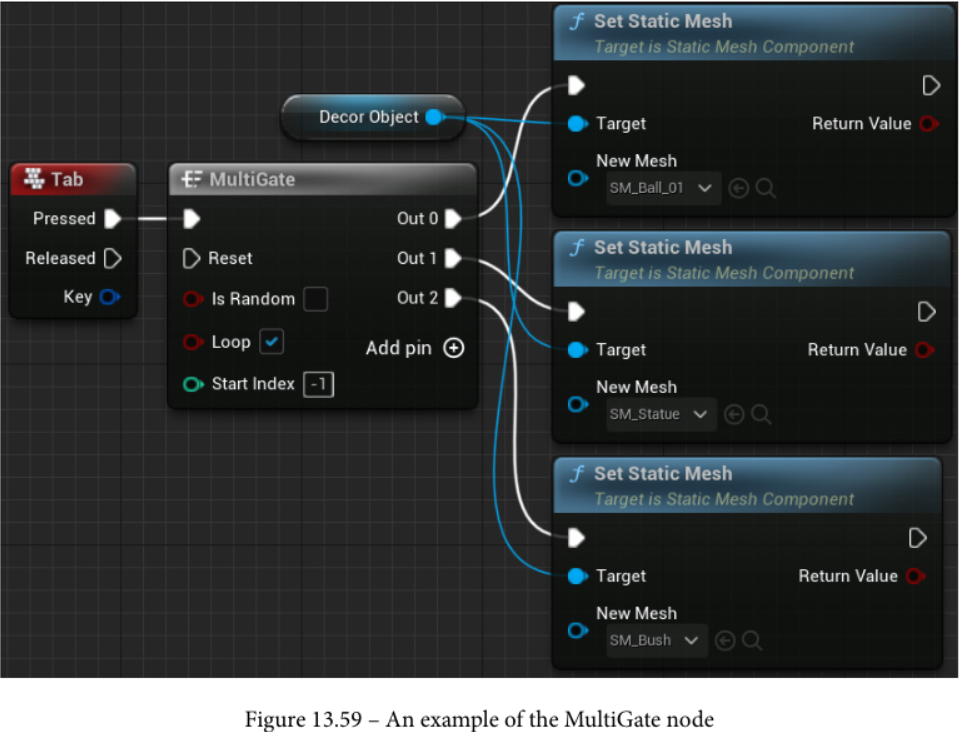Click the function icon on the top Set Static Mesh
960x732 pixels.
577,21
